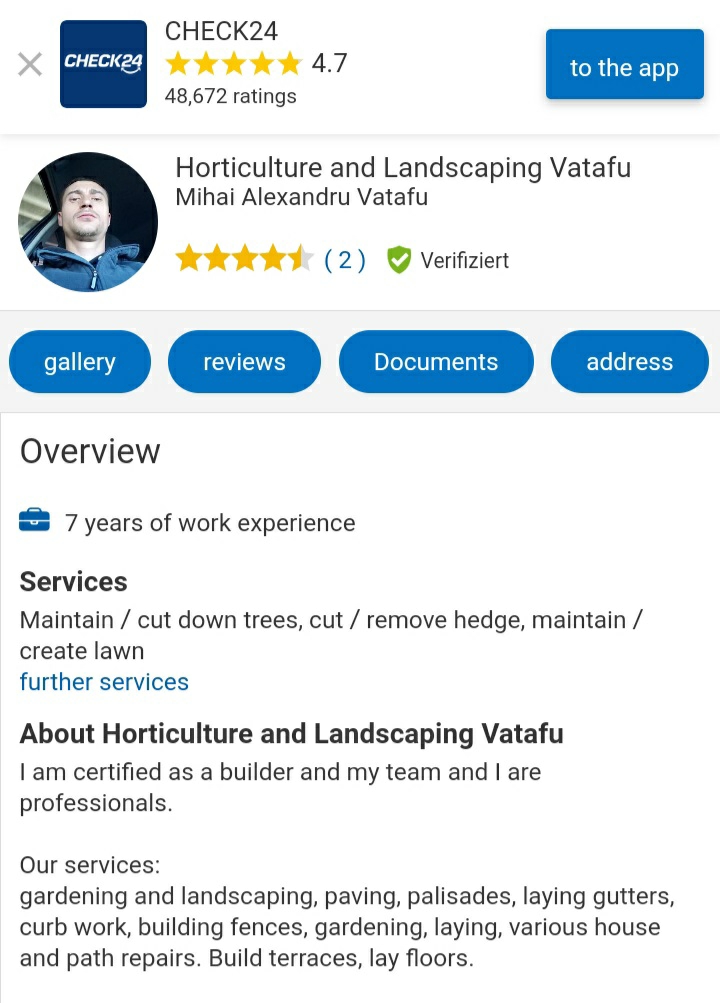Click the "Horticulture and Landscaping Vatafu" title

point(403,167)
